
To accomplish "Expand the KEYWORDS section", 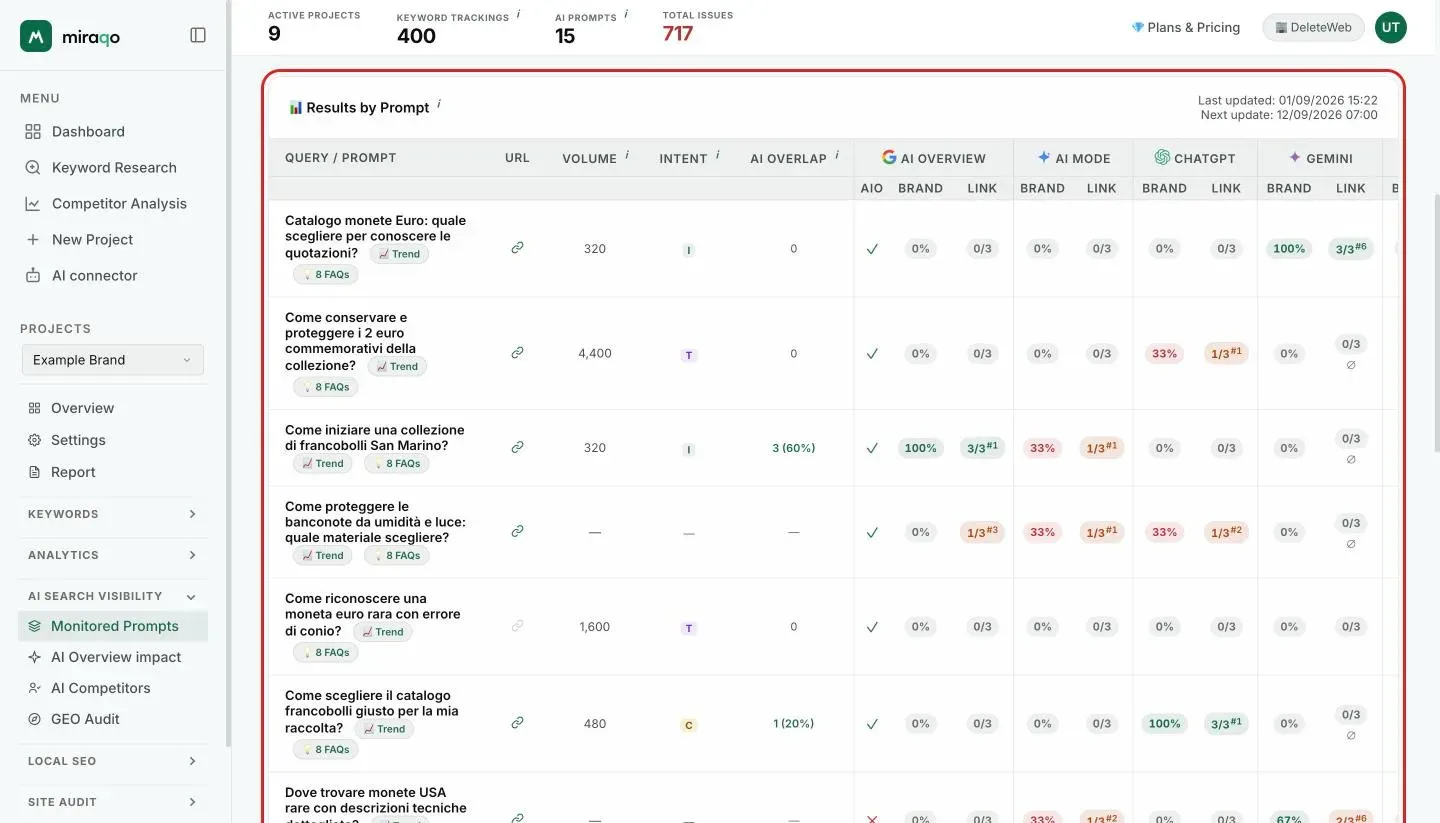I will tap(113, 514).
